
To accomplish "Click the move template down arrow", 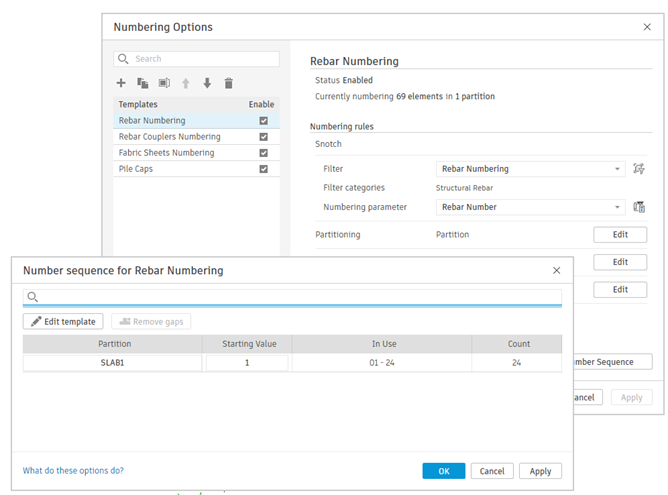I will point(207,83).
